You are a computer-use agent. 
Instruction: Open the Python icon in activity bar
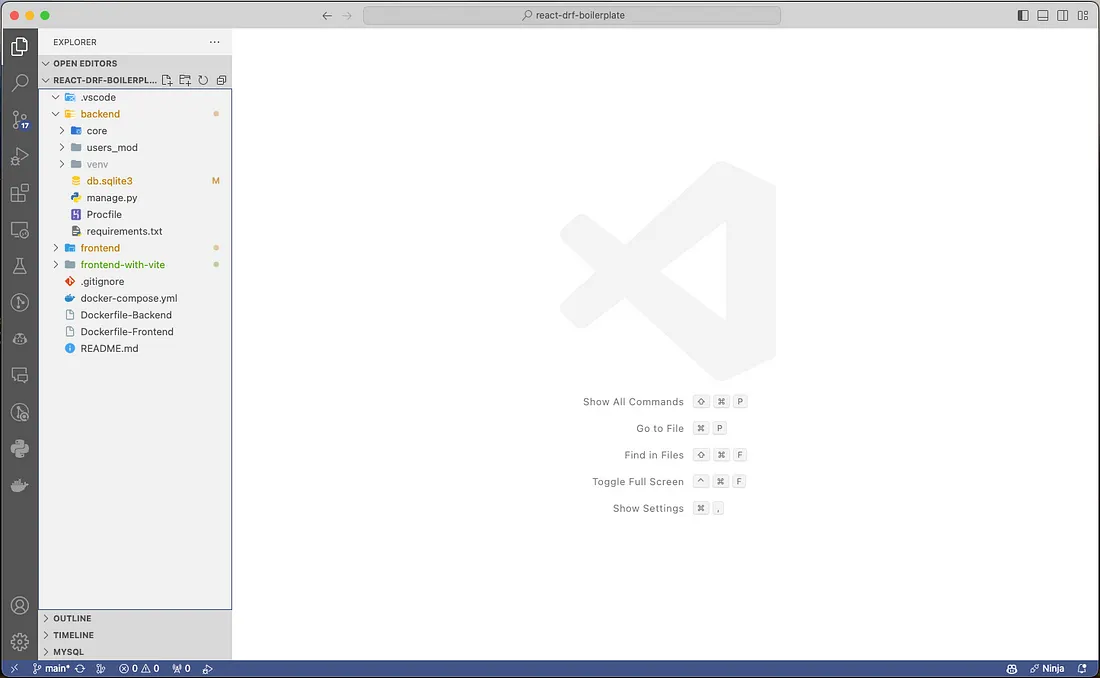[20, 448]
